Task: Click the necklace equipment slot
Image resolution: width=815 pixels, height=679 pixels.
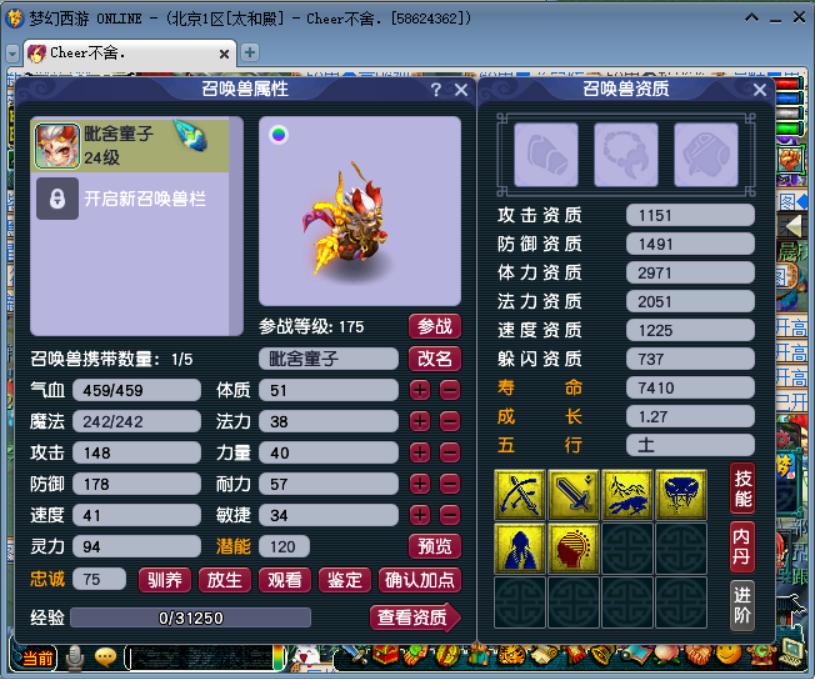Action: (626, 154)
